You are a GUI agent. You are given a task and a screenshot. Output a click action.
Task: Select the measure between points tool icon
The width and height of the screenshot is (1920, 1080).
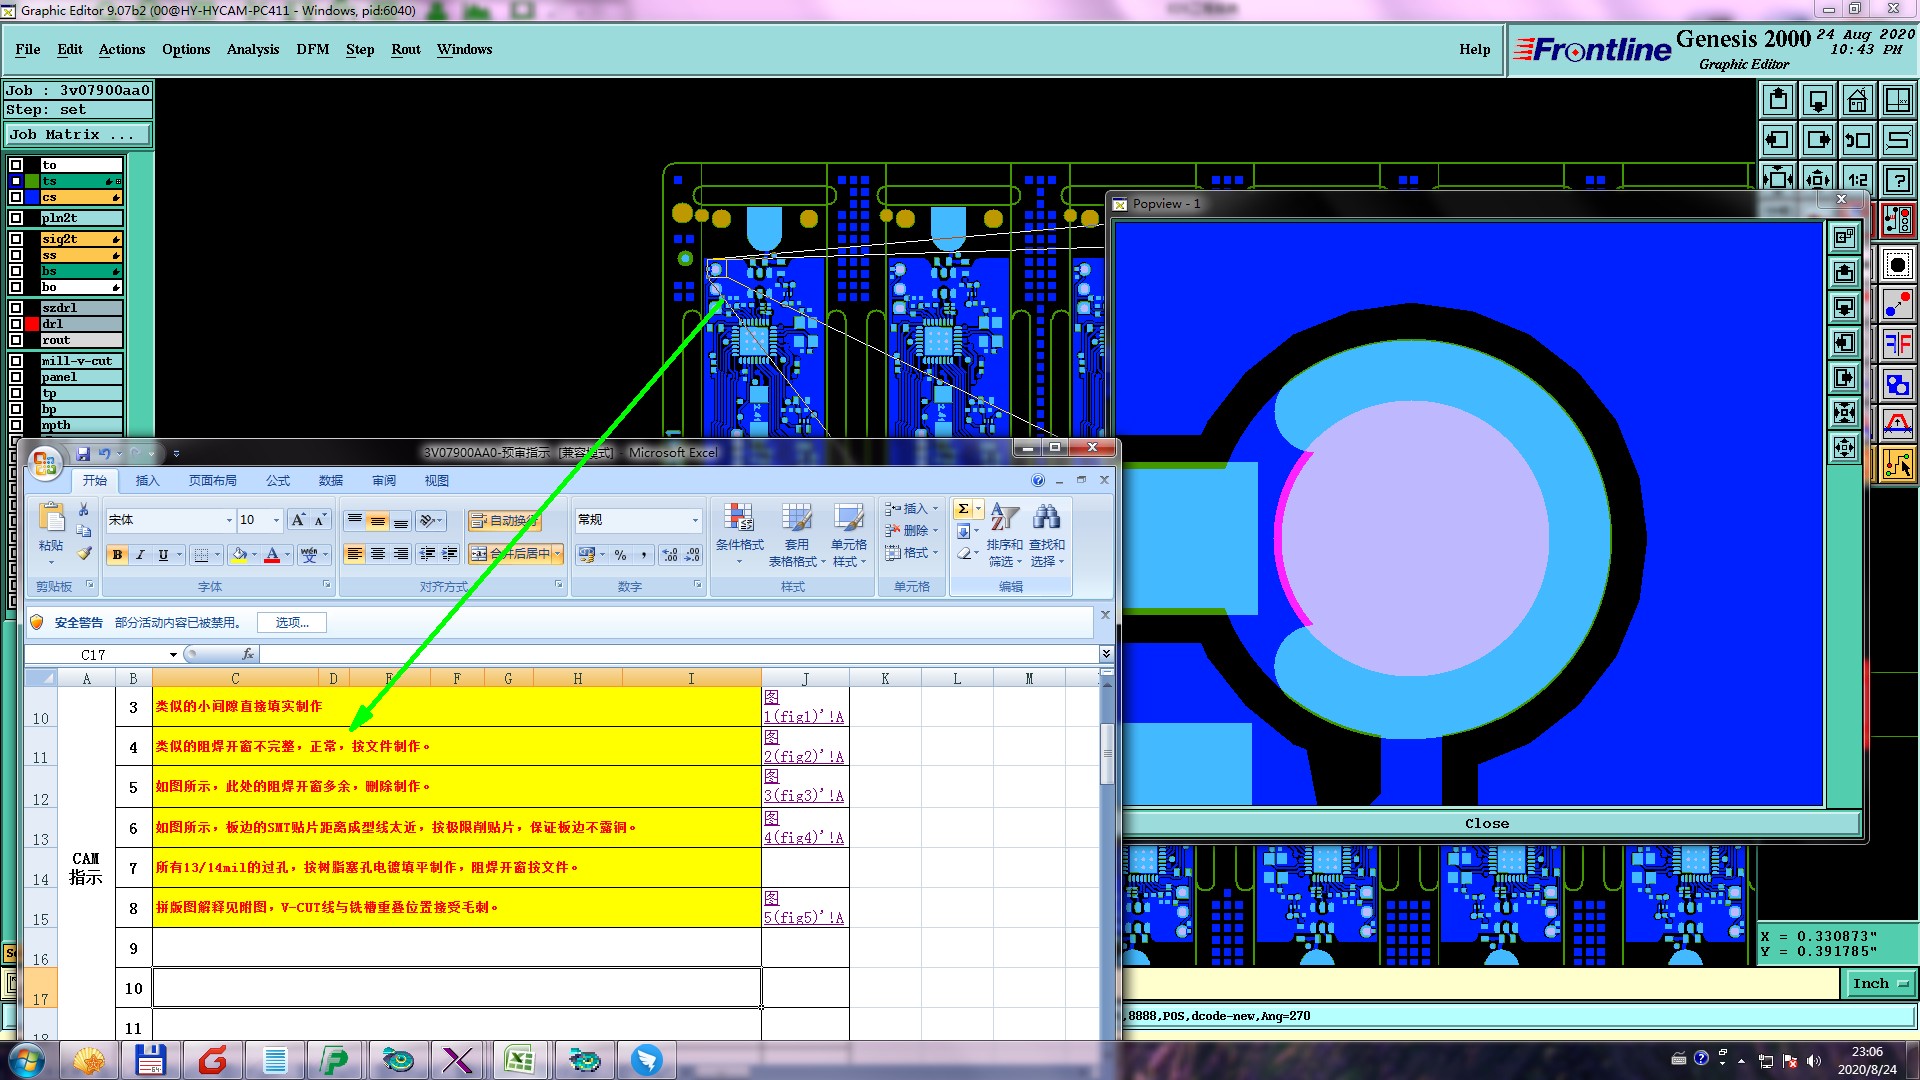coord(1897,304)
